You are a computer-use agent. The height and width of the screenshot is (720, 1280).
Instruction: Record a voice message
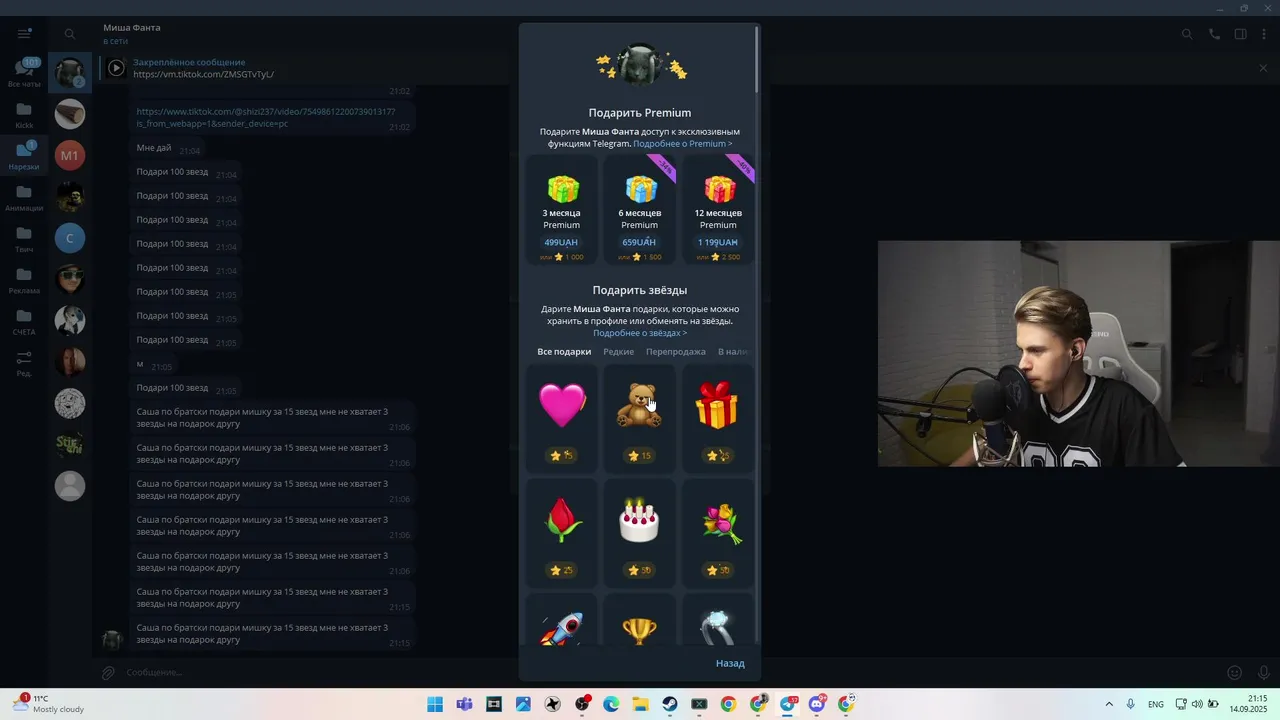pos(1263,673)
